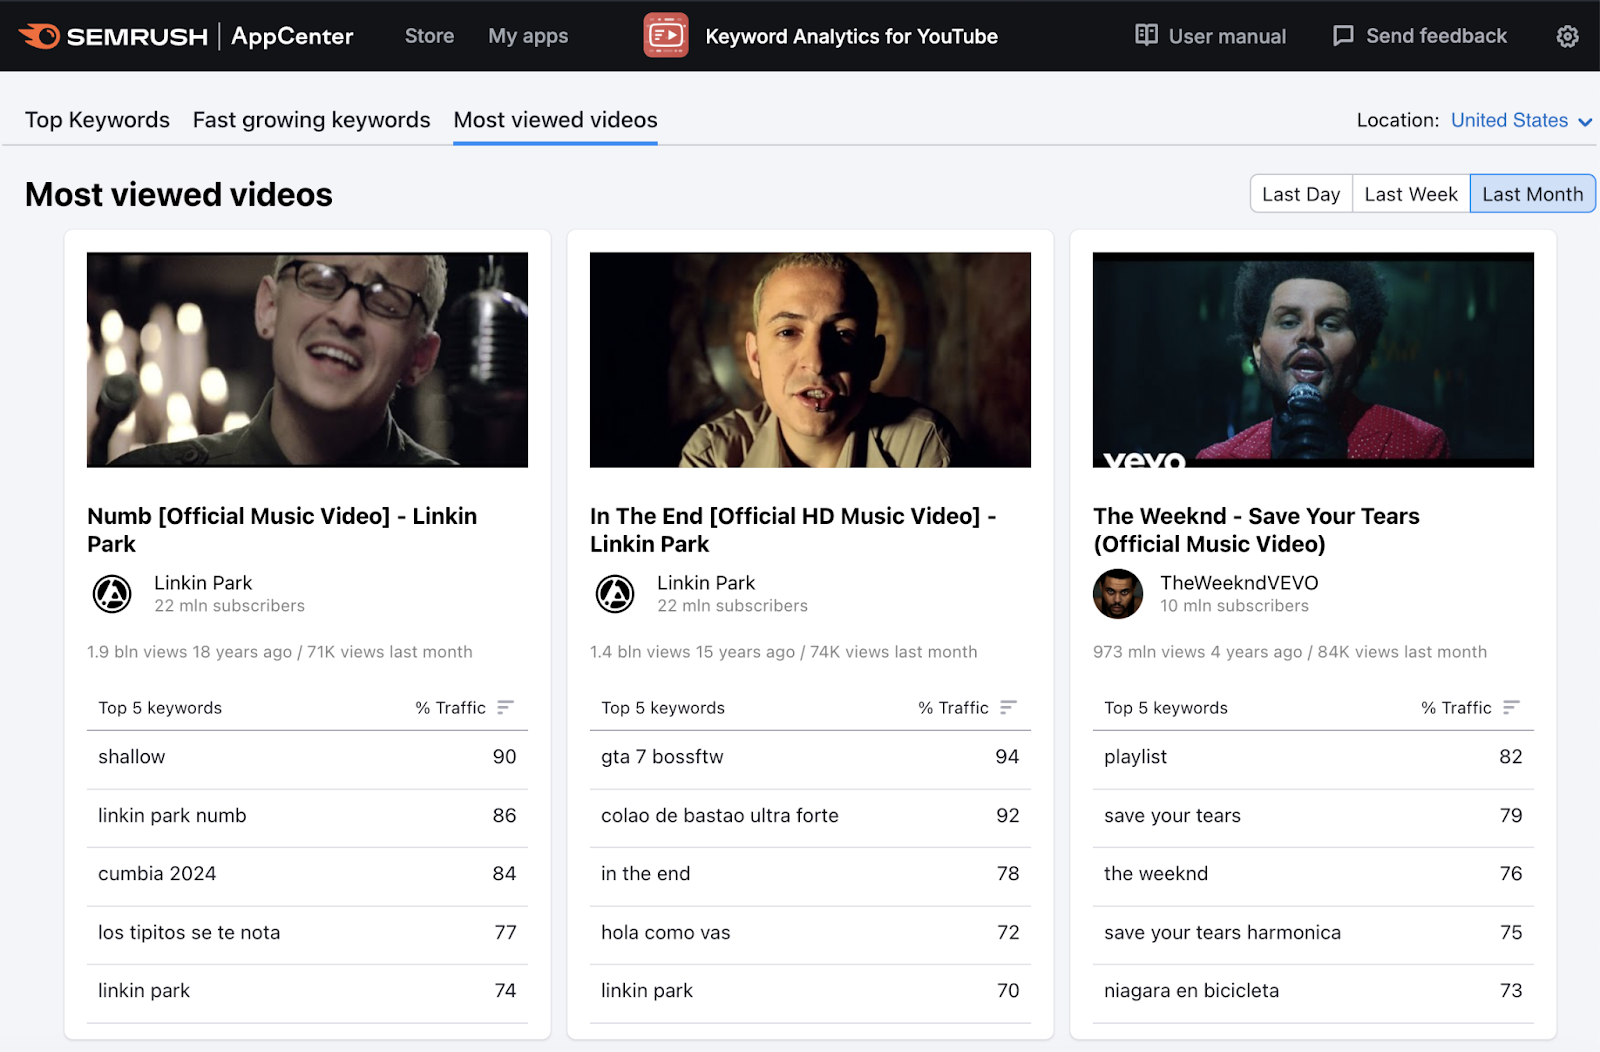The width and height of the screenshot is (1600, 1052).
Task: Click the Linkin Park channel name
Action: (x=203, y=582)
